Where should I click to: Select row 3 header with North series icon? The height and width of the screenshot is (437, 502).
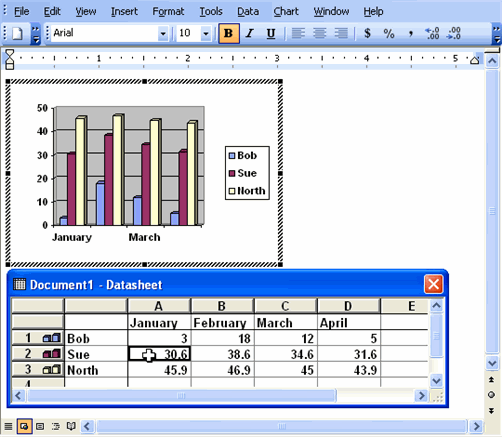tap(37, 370)
